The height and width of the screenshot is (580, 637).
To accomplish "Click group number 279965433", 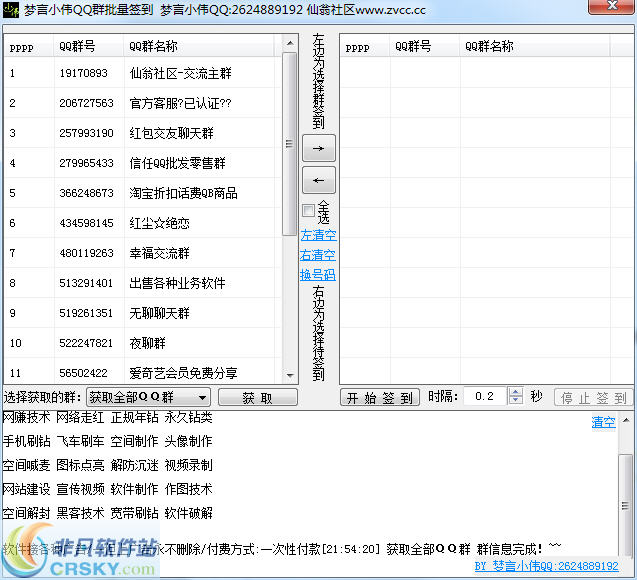I will [86, 163].
